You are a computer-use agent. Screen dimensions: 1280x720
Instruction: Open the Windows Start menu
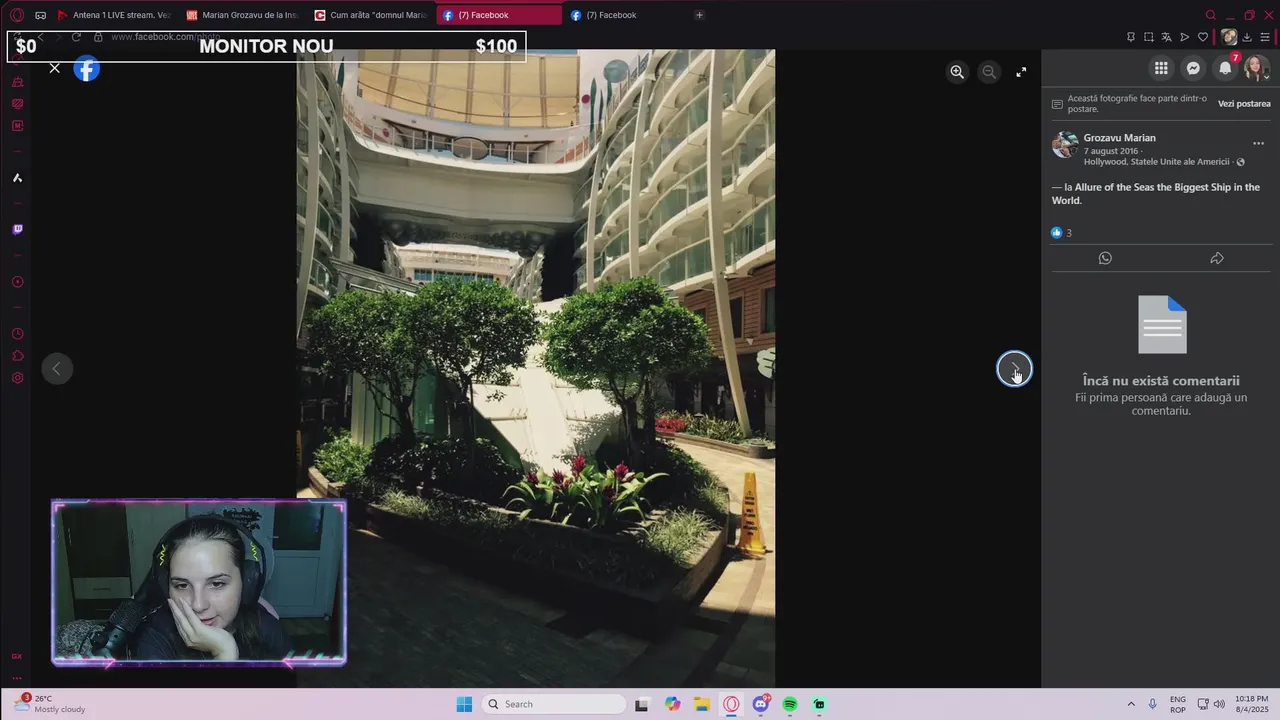[x=464, y=704]
